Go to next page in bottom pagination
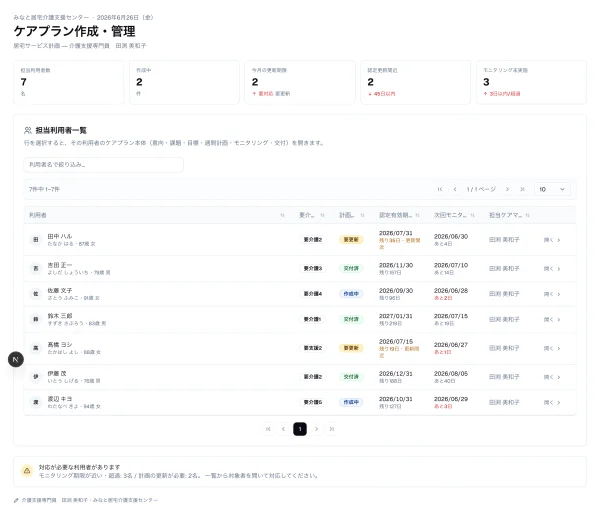This screenshot has height=517, width=600. [x=316, y=429]
